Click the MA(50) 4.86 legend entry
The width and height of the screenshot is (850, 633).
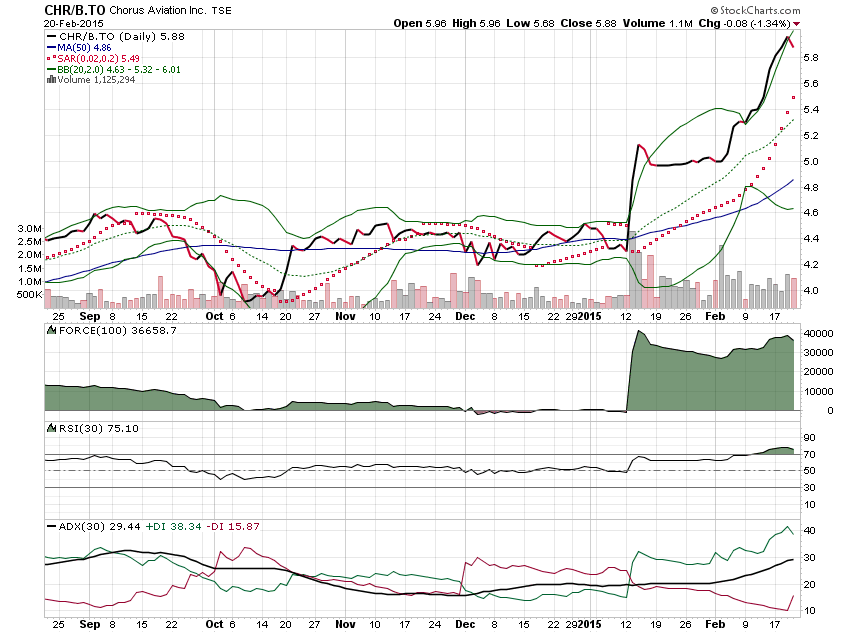[x=84, y=48]
